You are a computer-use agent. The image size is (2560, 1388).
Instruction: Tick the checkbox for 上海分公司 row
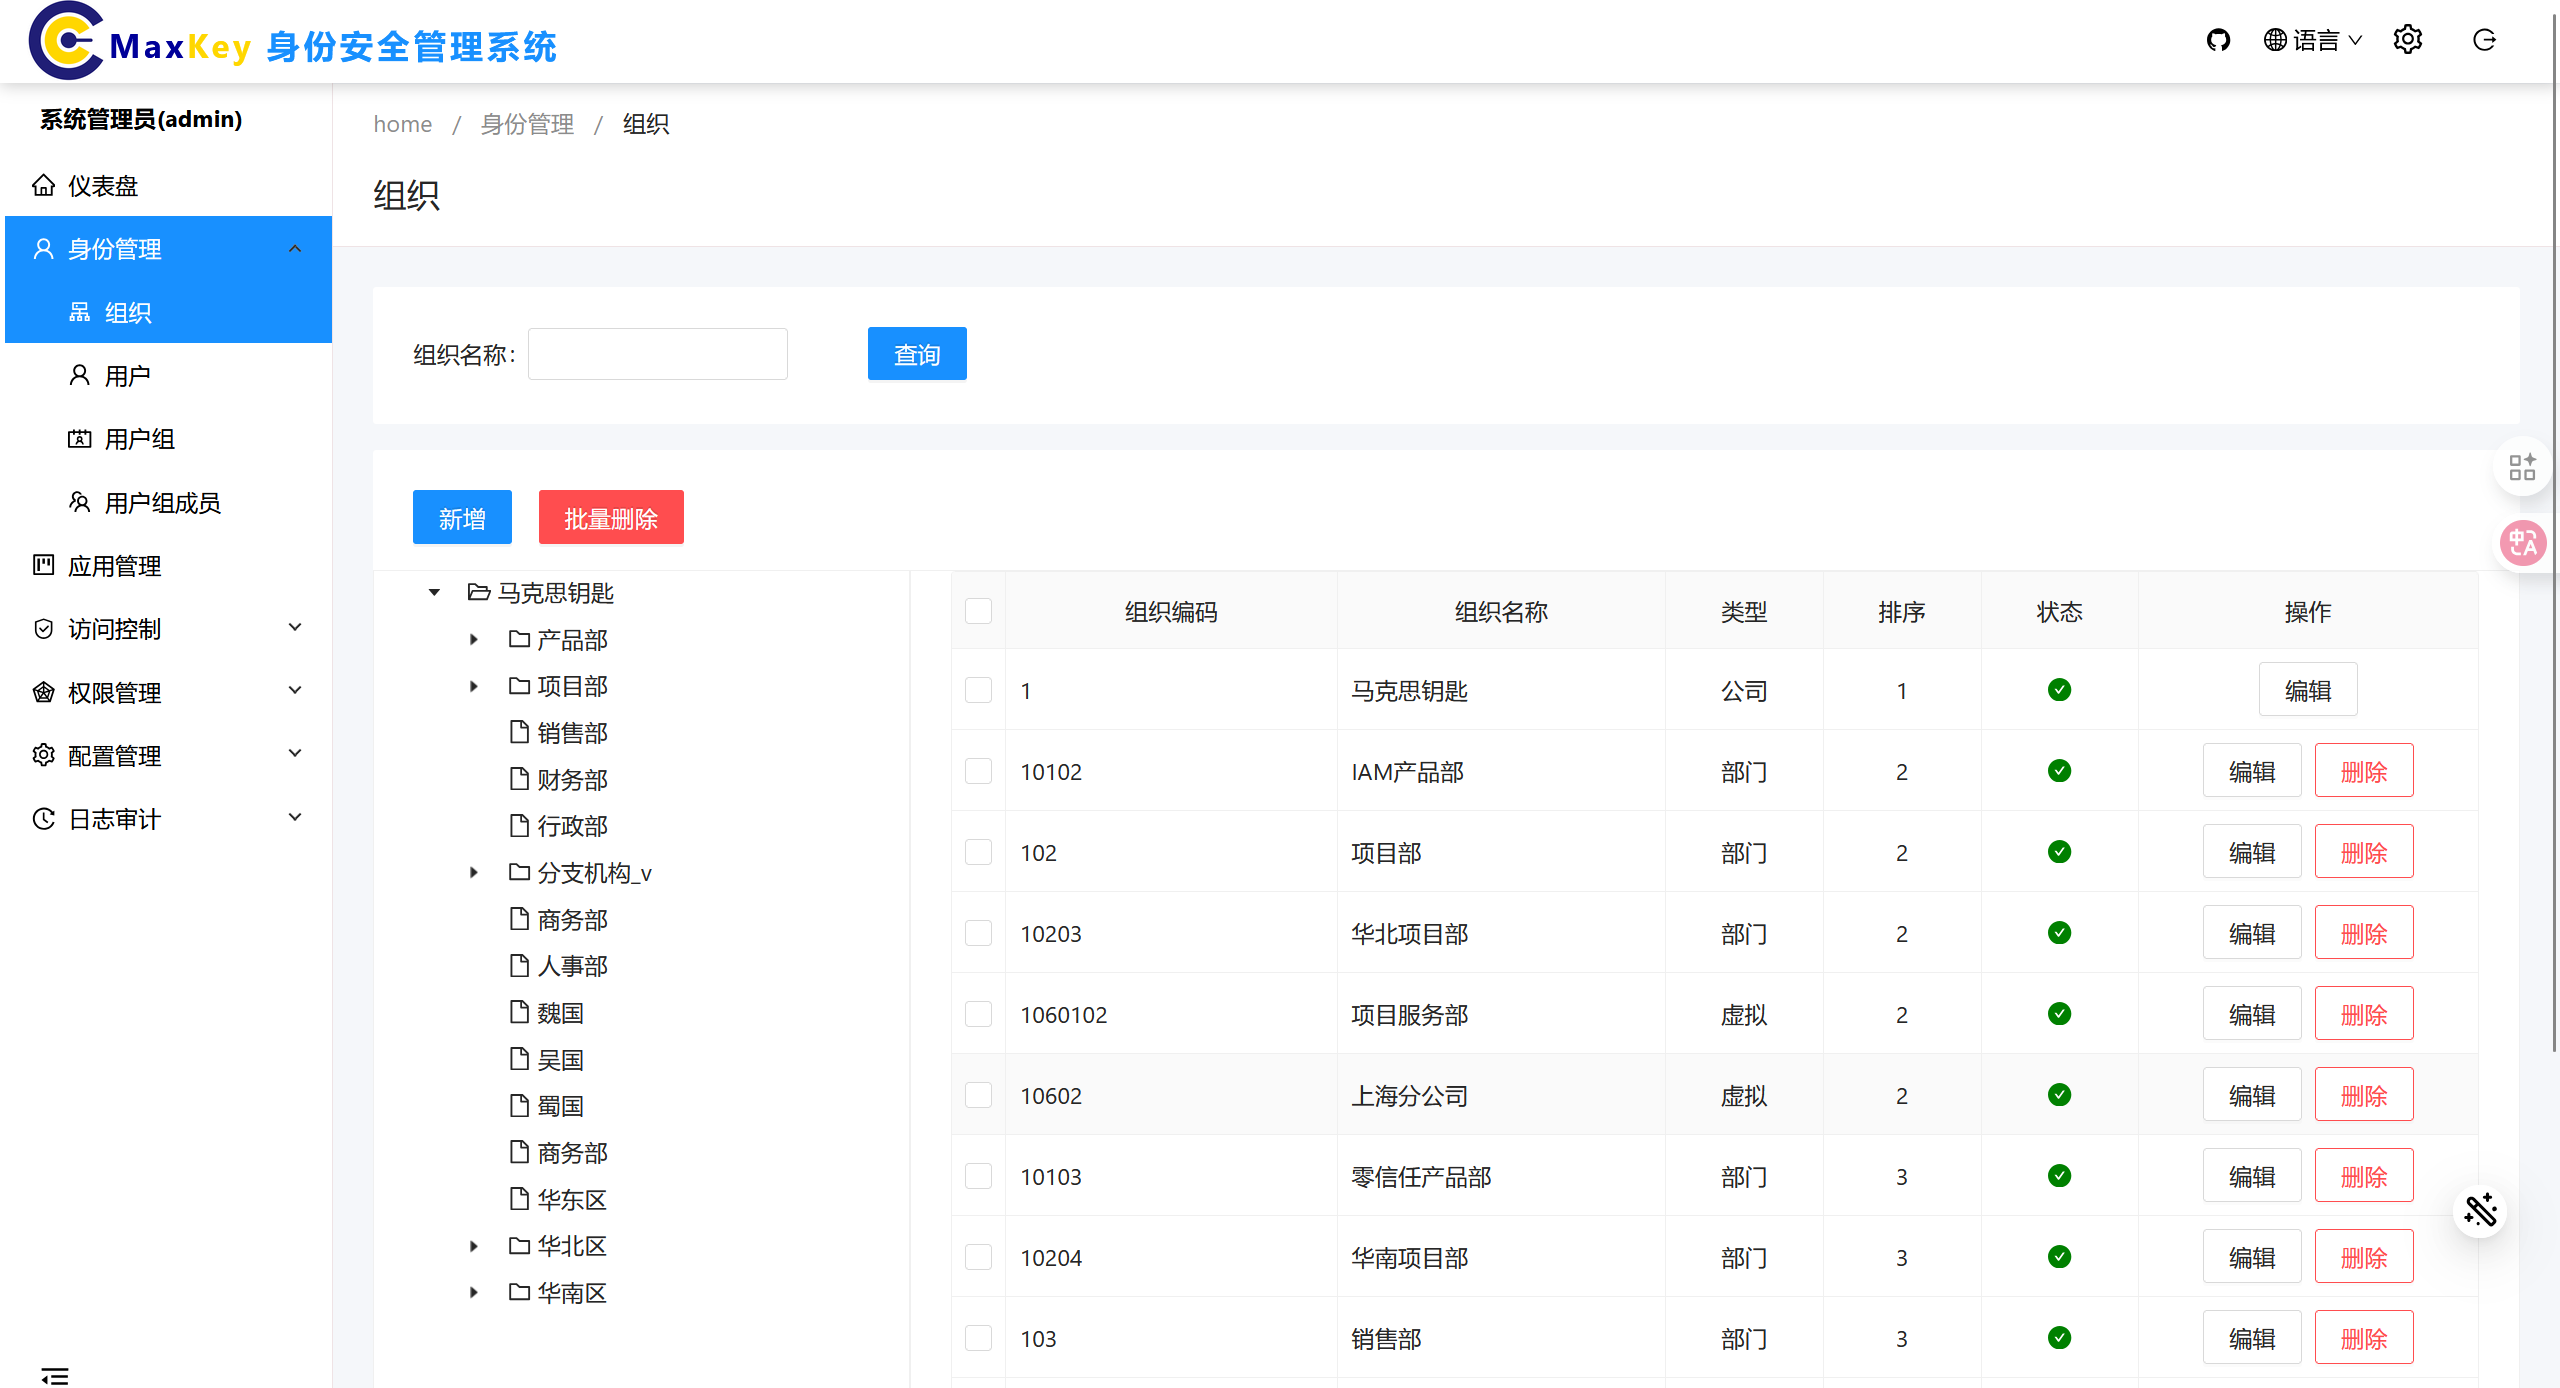pos(978,1095)
